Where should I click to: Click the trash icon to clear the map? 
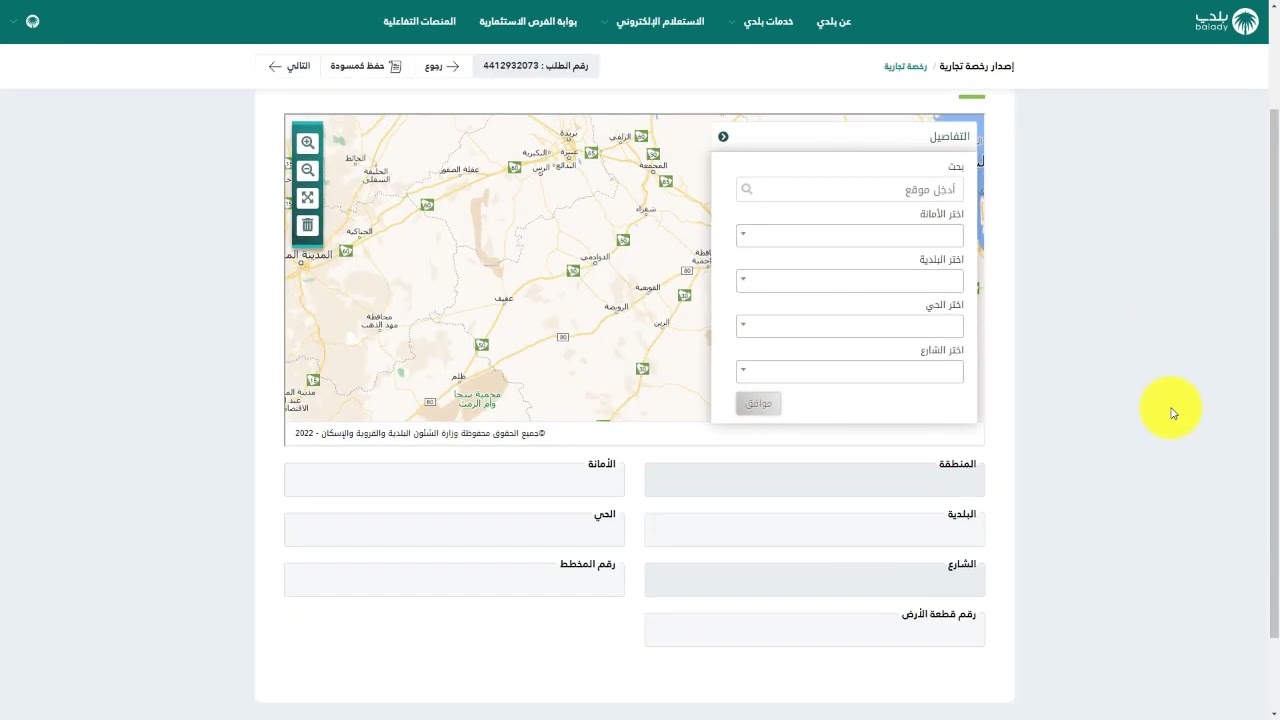(x=308, y=226)
